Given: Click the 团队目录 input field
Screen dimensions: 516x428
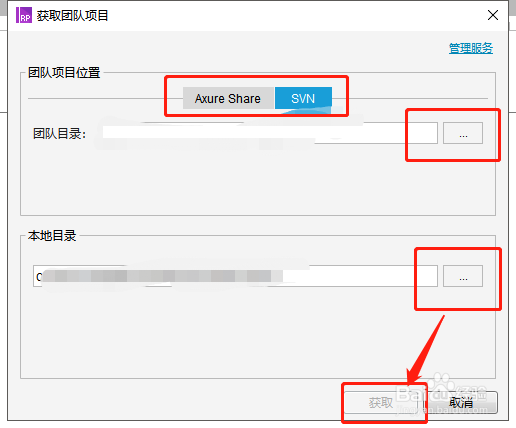Looking at the screenshot, I should tap(269, 133).
